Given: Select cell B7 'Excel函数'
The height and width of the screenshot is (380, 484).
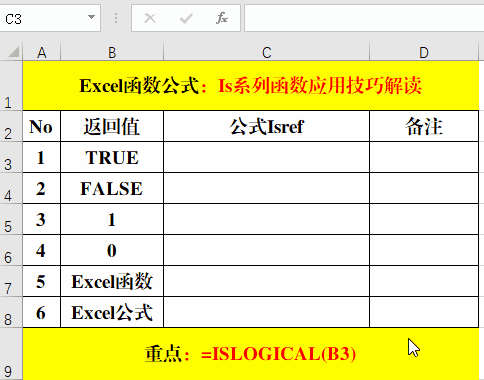Looking at the screenshot, I should tap(112, 281).
